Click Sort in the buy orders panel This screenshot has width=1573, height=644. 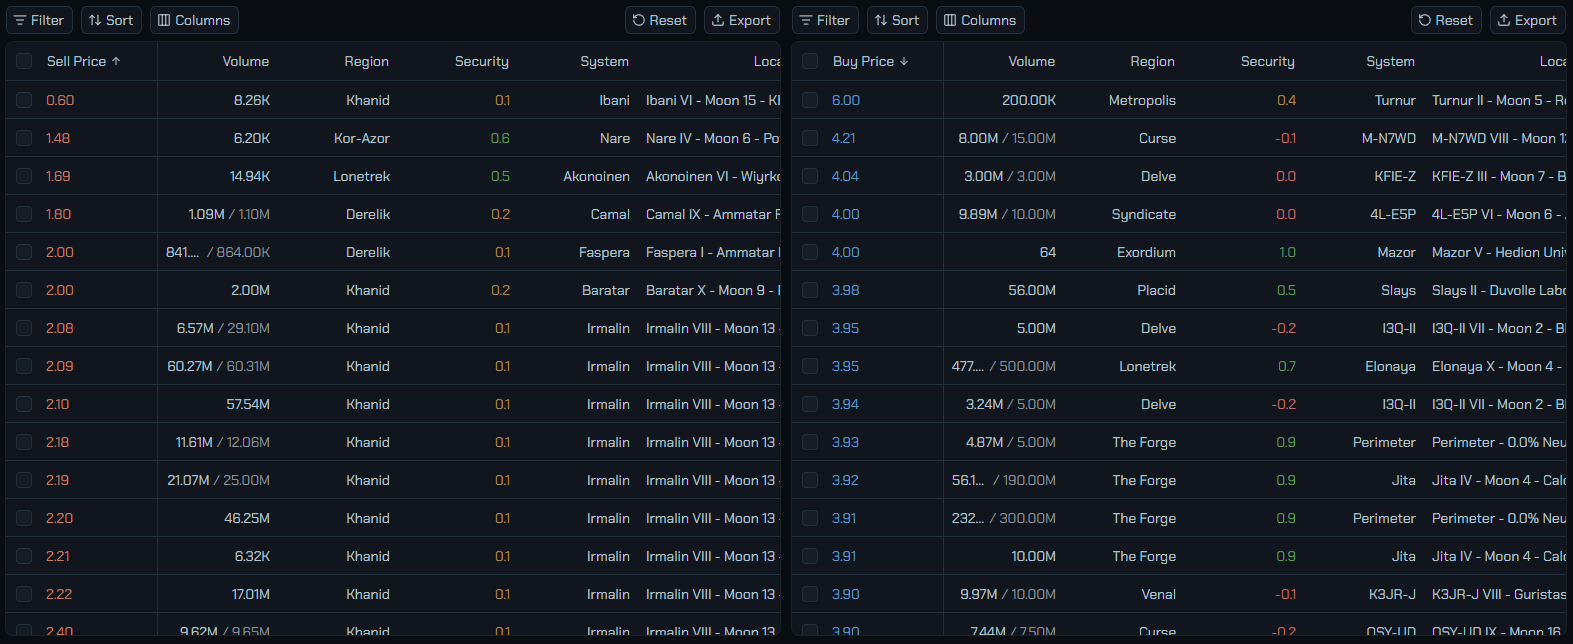897,20
